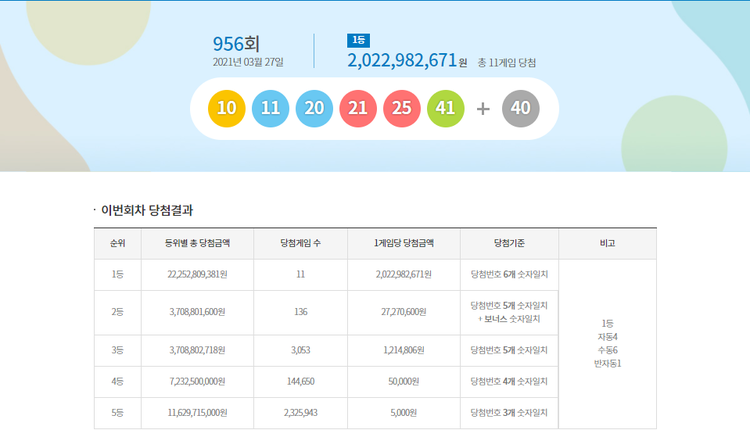Image resolution: width=750 pixels, height=430 pixels.
Task: Select the draw date 2021년 03월 27일
Action: 248,62
